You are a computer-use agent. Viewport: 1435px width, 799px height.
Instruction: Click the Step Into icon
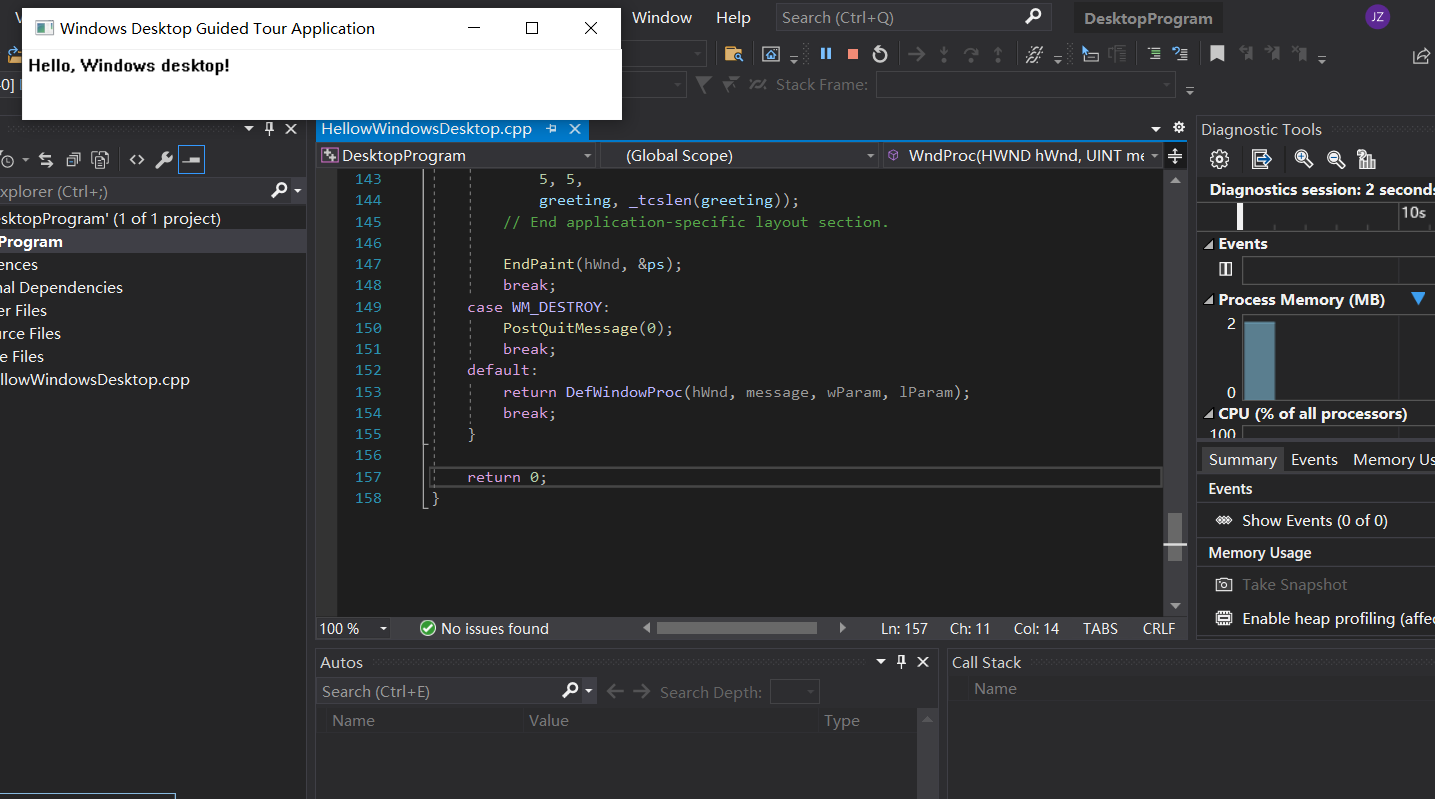[943, 53]
